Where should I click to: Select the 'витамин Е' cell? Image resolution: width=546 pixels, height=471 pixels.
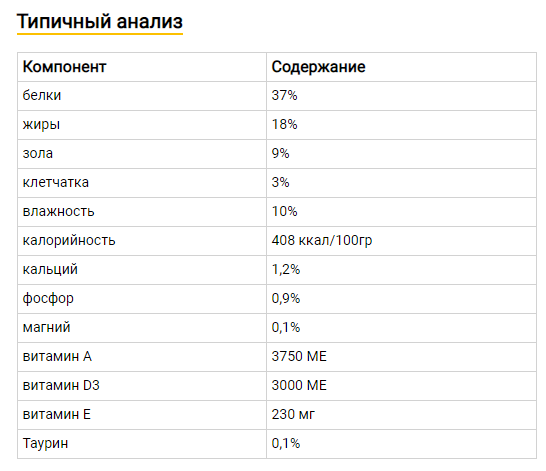pos(142,415)
